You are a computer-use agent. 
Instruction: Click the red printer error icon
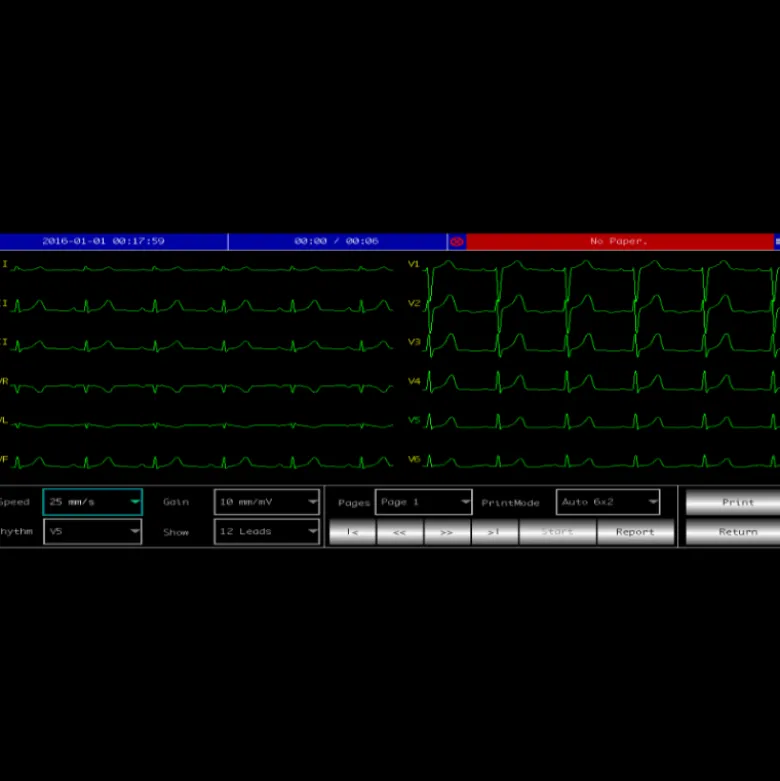pyautogui.click(x=457, y=242)
